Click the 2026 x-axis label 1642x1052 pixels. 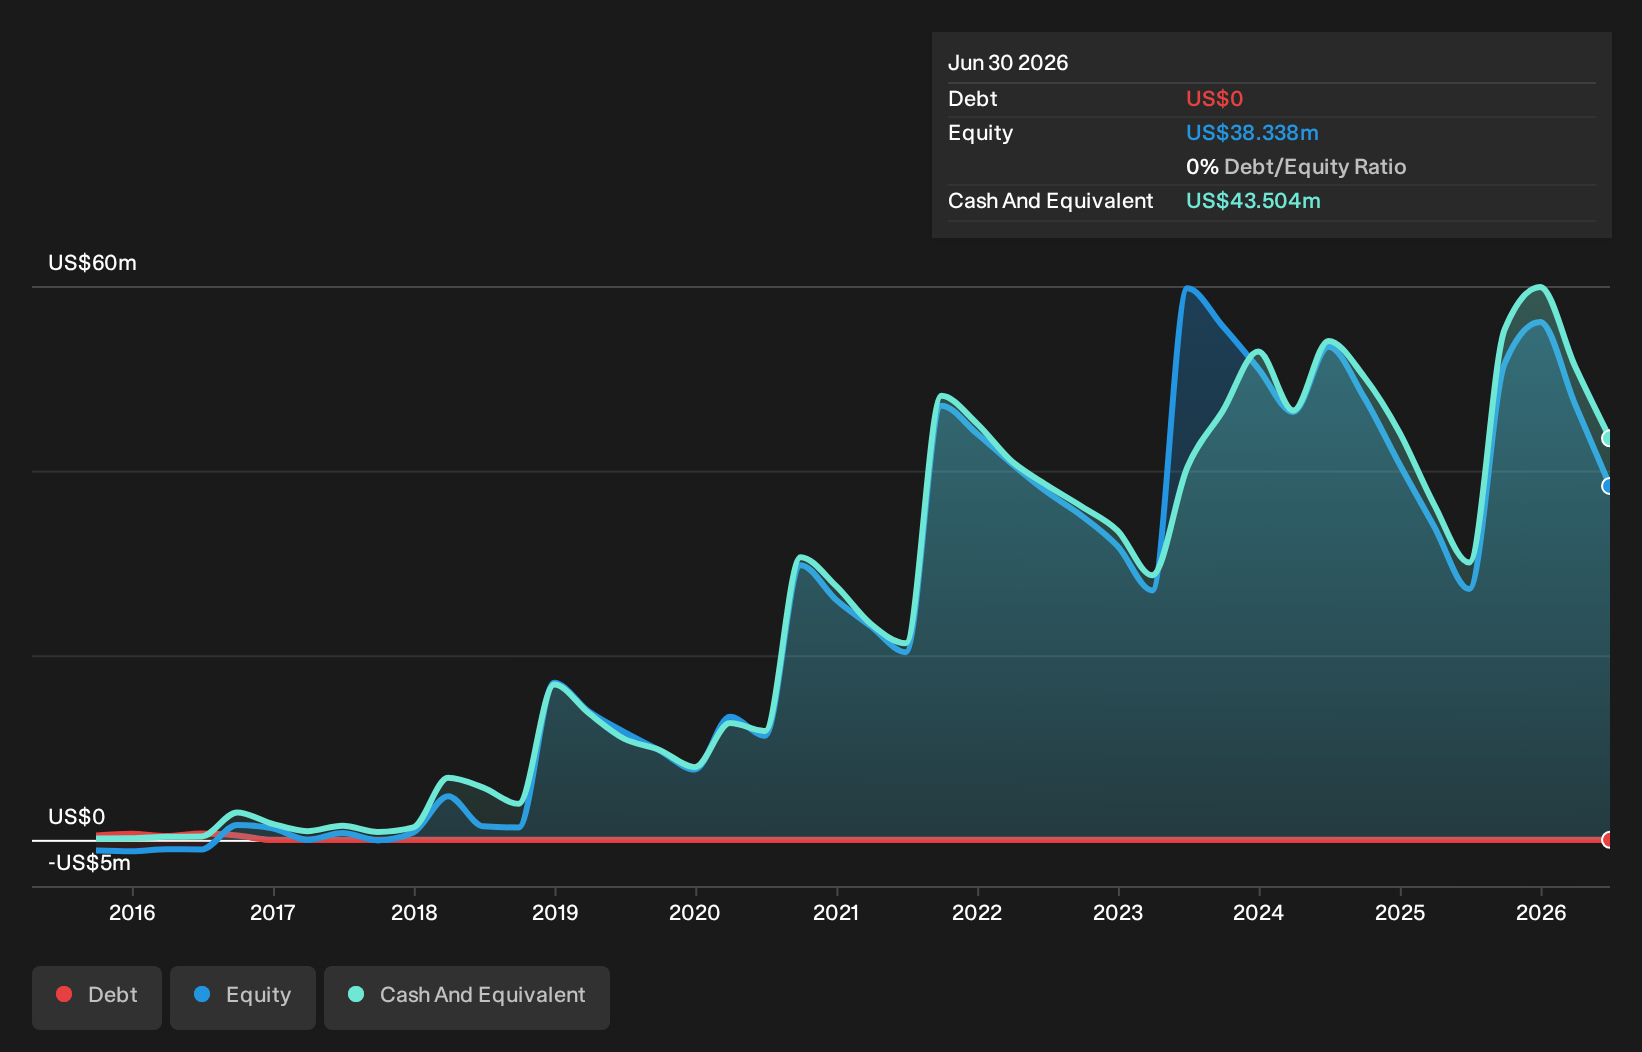click(1541, 912)
